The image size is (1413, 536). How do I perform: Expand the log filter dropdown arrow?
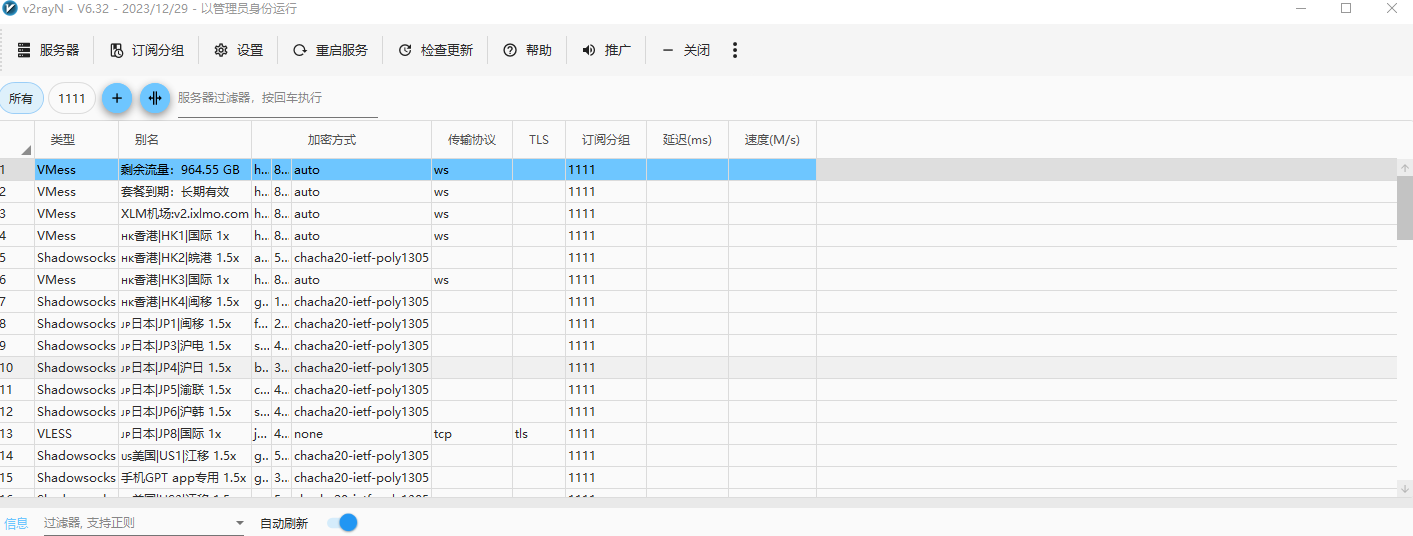pyautogui.click(x=239, y=523)
